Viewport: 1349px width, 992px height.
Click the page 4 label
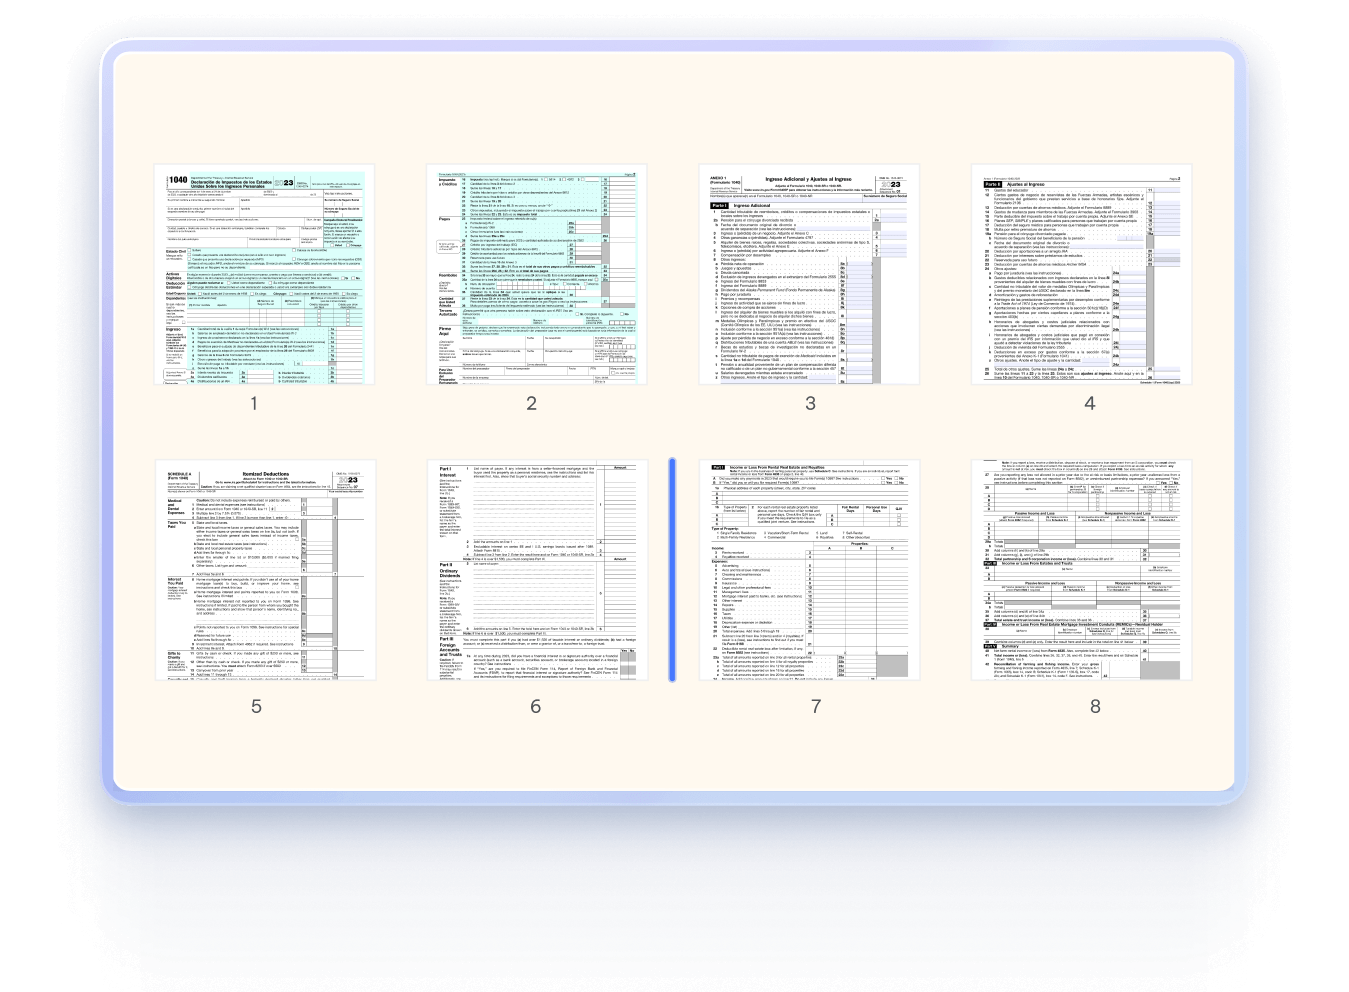point(1090,402)
